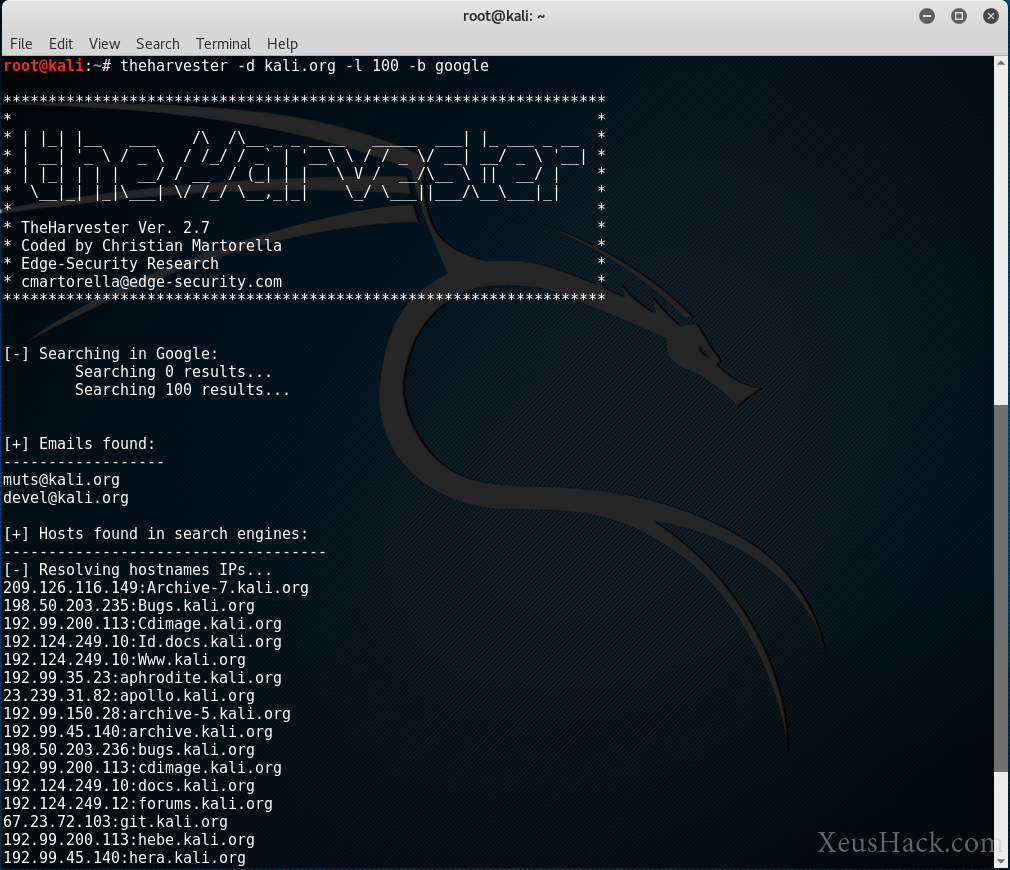The width and height of the screenshot is (1010, 870).
Task: Open the Edit menu
Action: (x=61, y=44)
